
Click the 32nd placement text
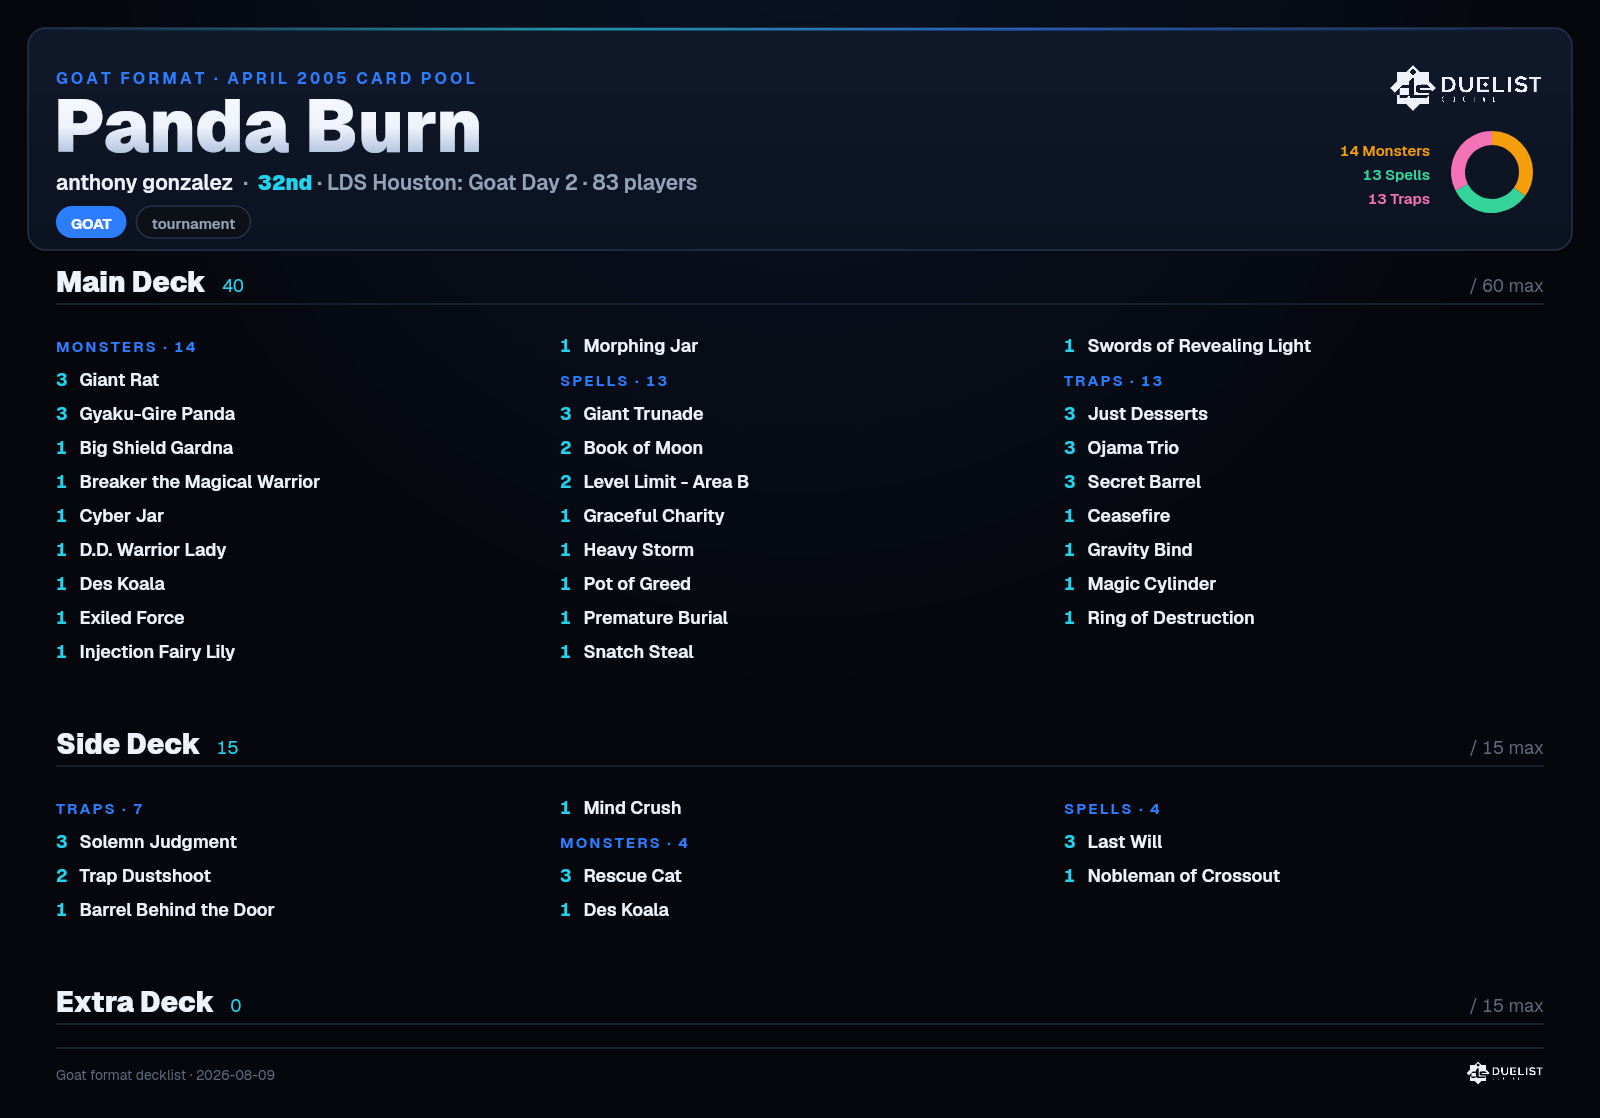tap(285, 183)
